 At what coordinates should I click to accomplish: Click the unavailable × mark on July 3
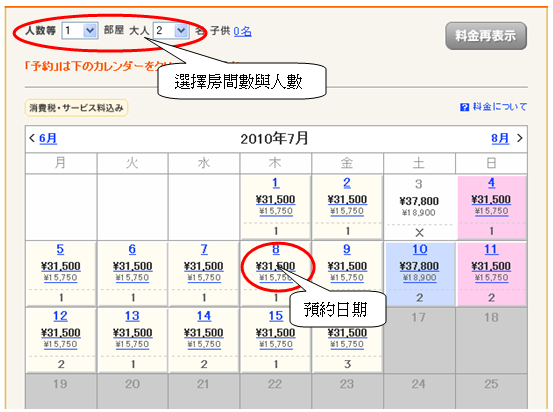click(419, 232)
